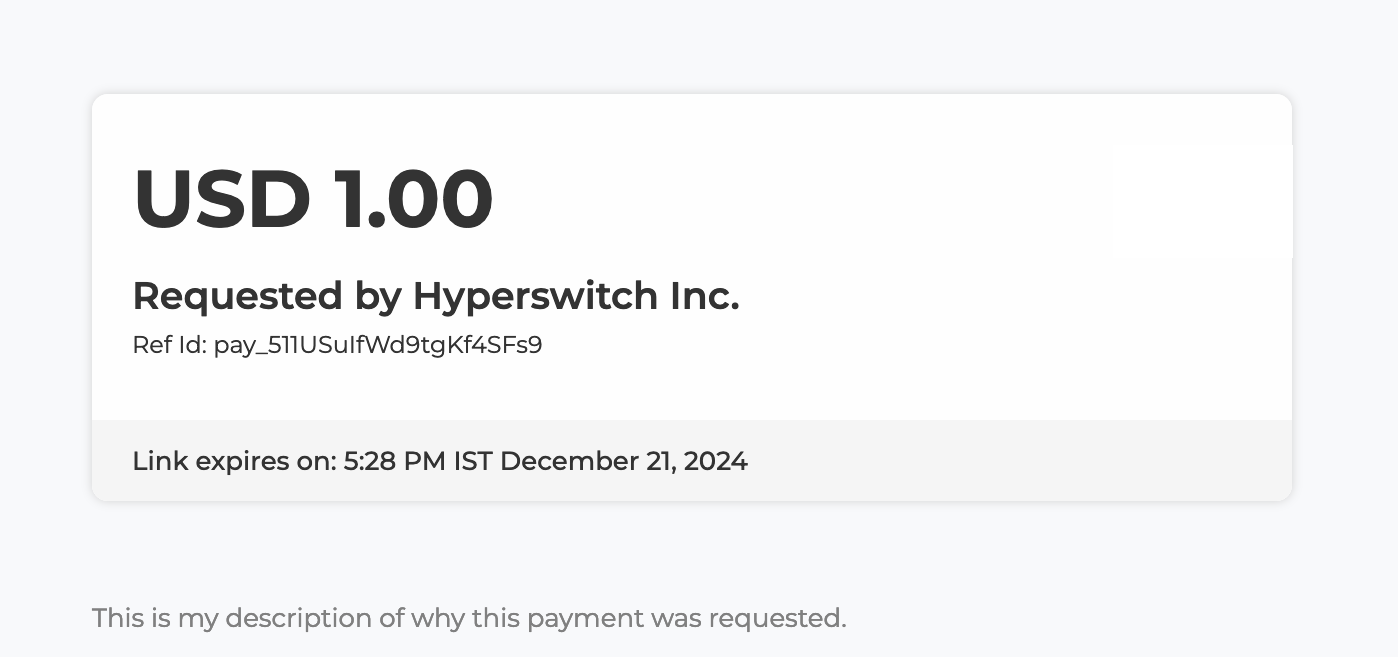The image size is (1398, 657).
Task: Click the "Ref Id:" label
Action: tap(169, 346)
